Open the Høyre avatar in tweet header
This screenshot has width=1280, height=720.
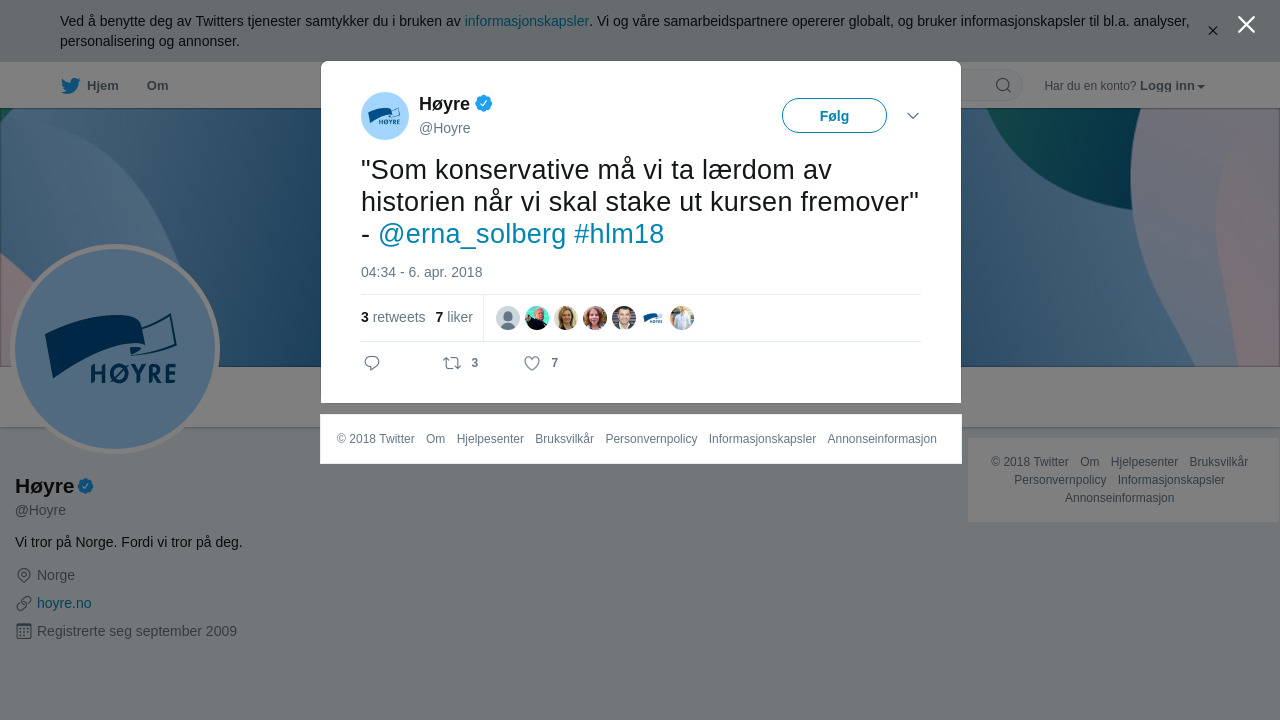pyautogui.click(x=385, y=116)
